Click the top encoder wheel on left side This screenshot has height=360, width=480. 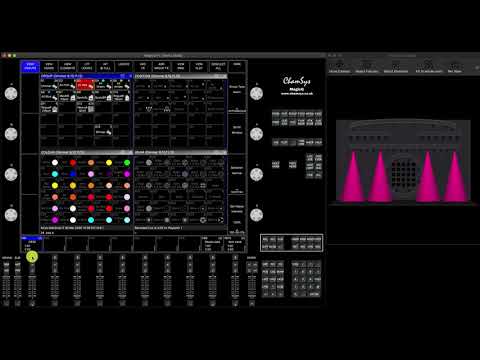[11, 93]
